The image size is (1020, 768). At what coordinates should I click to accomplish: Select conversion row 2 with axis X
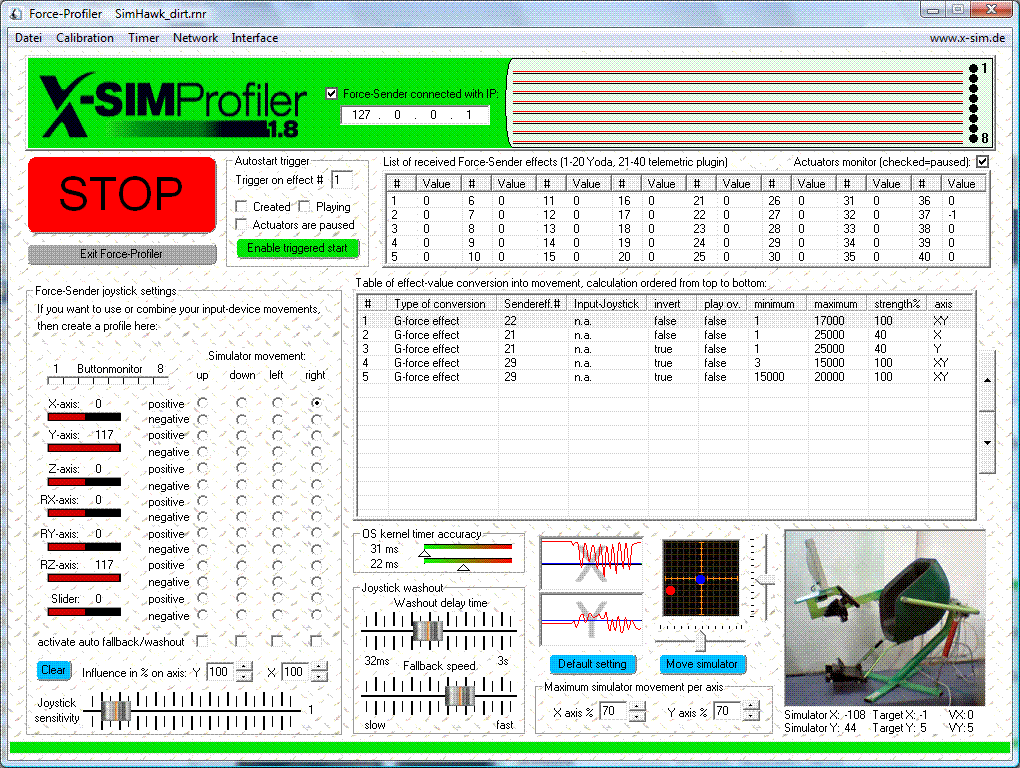click(665, 335)
